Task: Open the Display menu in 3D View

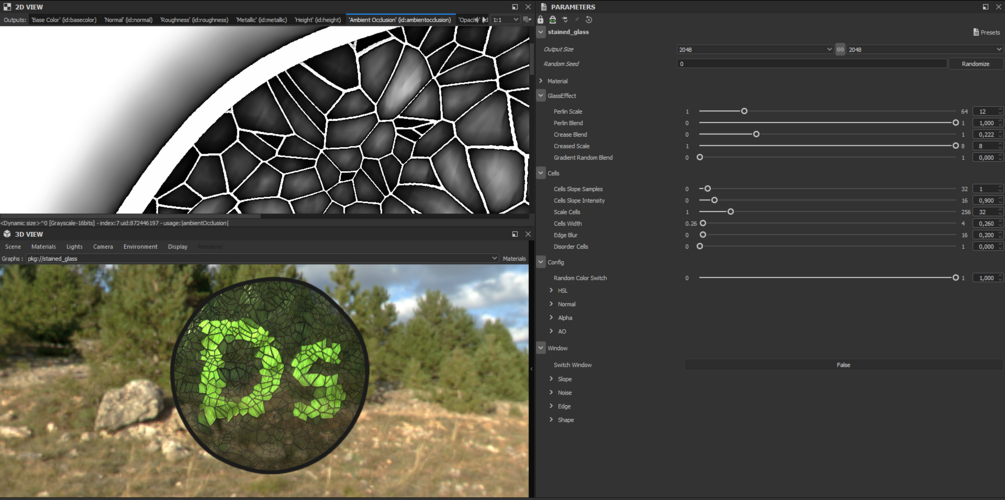Action: click(x=178, y=247)
